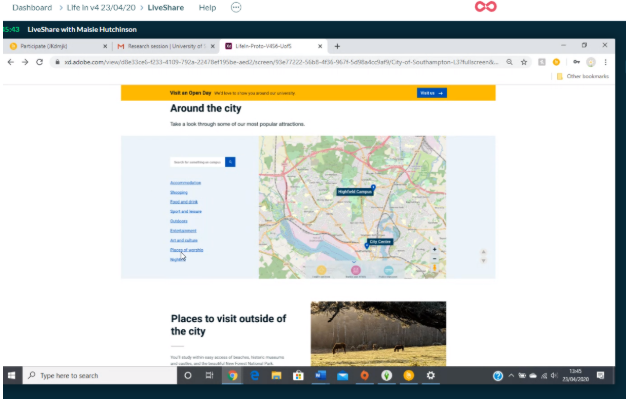Open the Accommodation link

185,183
